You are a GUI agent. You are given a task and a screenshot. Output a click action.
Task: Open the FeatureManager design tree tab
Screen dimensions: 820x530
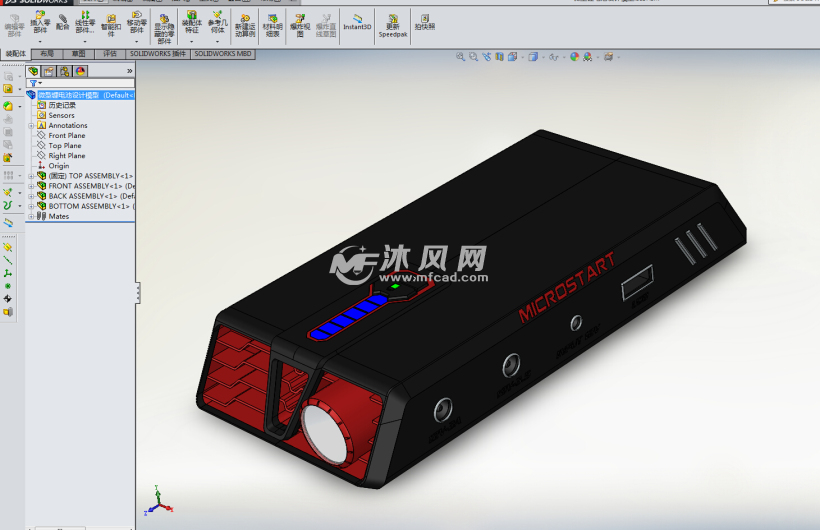(x=33, y=71)
